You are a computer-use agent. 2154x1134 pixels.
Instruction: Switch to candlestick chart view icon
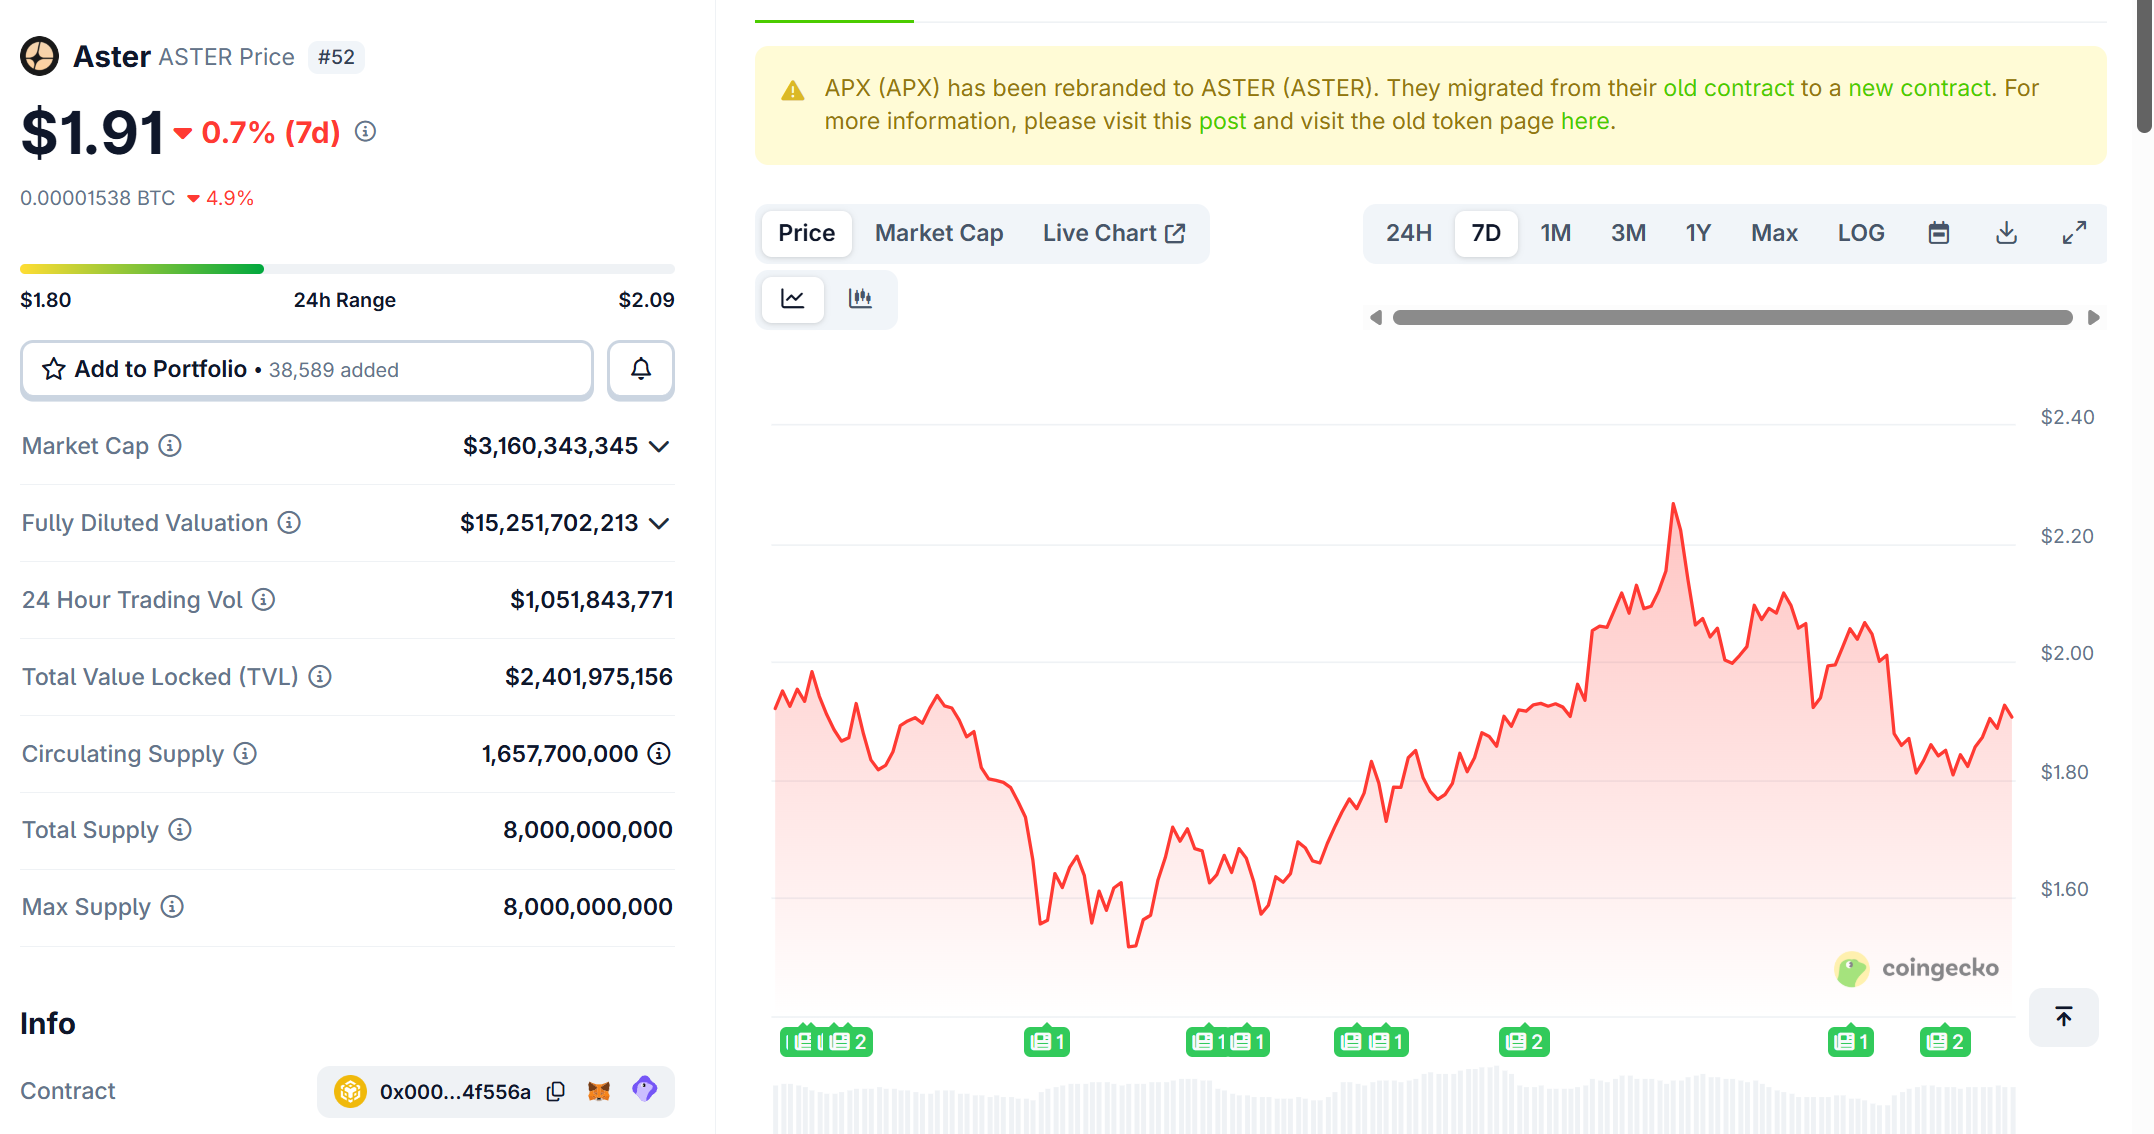(860, 298)
